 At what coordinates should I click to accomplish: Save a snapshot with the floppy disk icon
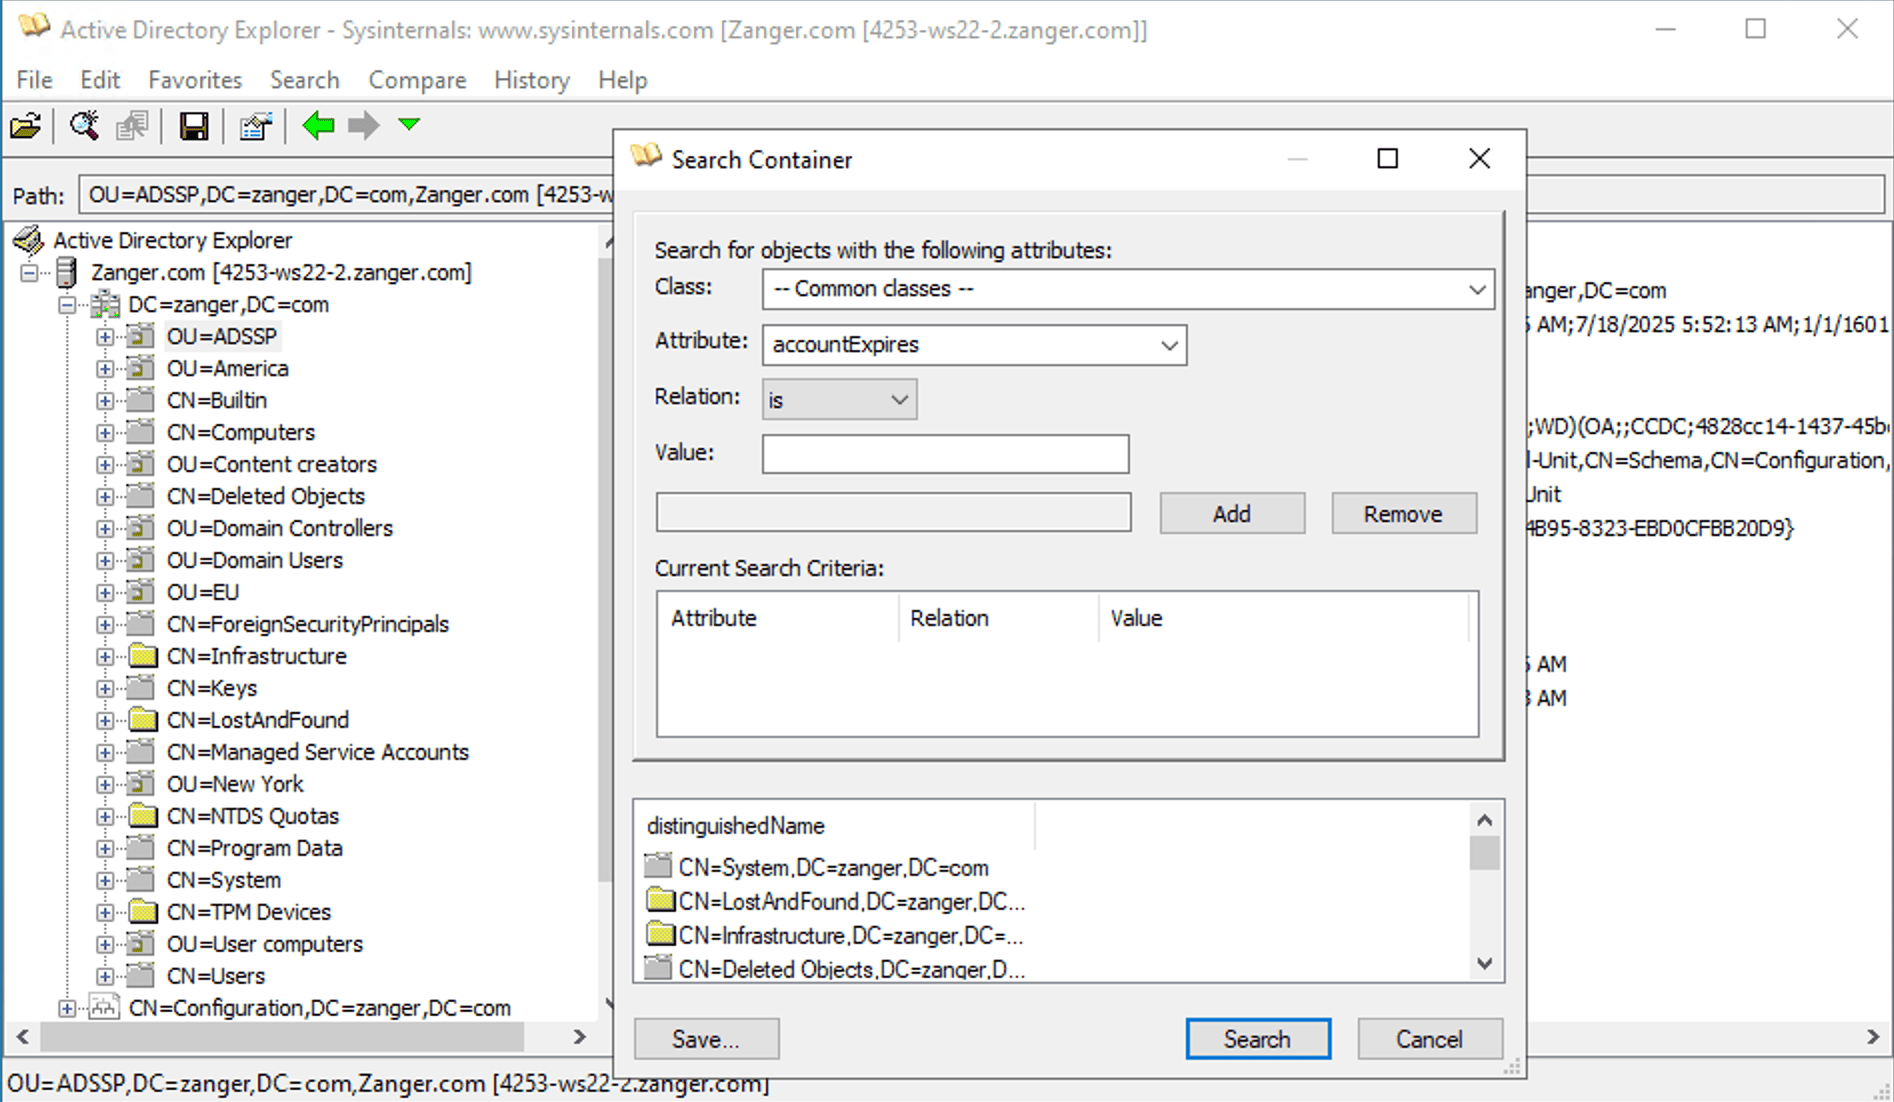click(x=194, y=124)
